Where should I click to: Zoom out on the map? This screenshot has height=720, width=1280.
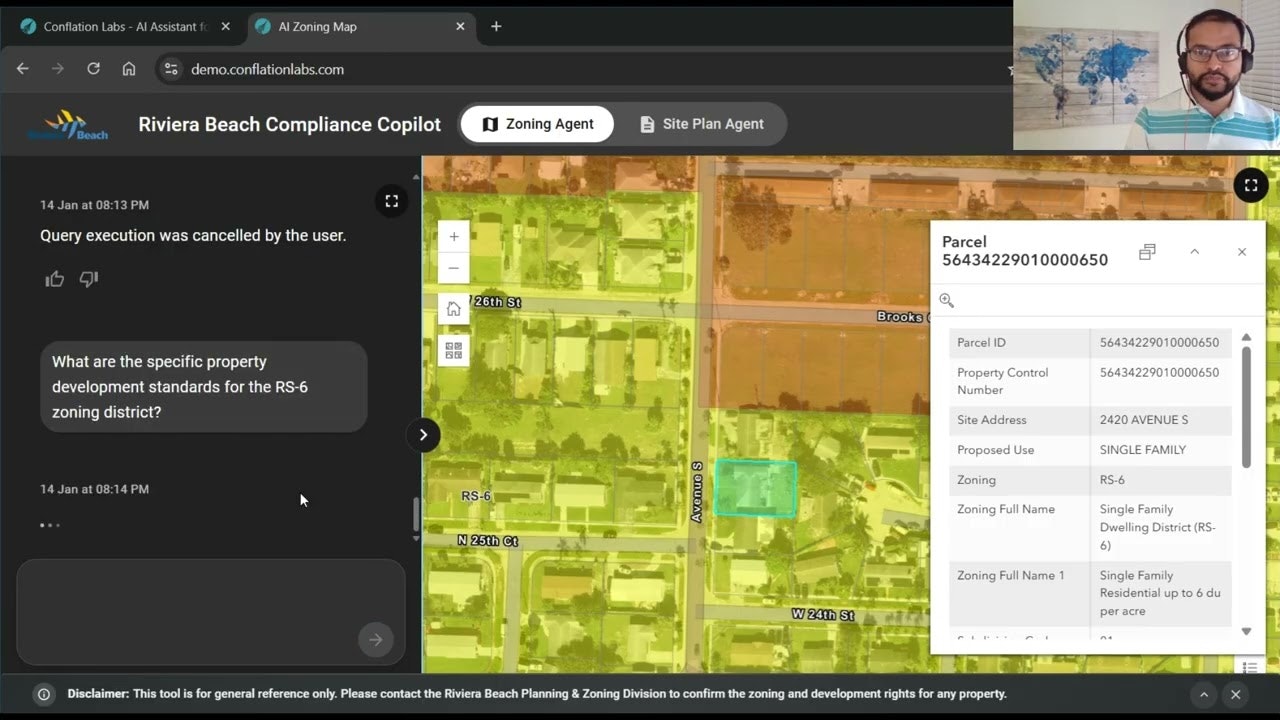[x=454, y=268]
